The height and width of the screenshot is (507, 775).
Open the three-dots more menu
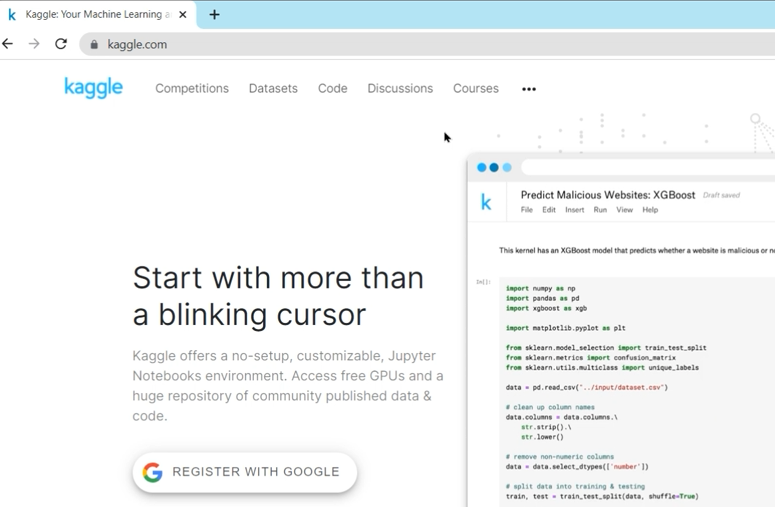pyautogui.click(x=529, y=89)
